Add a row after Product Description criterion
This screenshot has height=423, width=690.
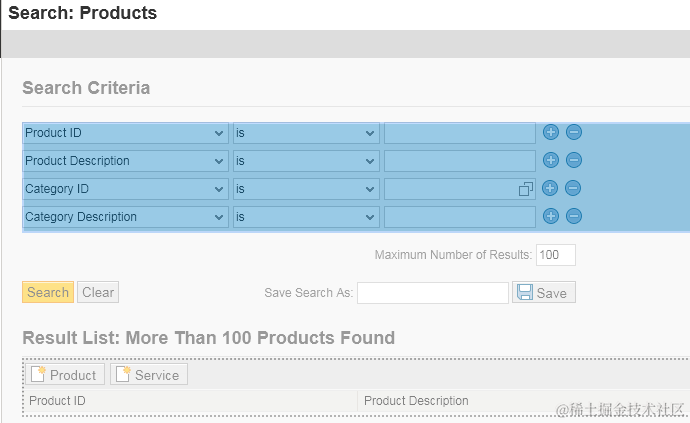pos(550,160)
